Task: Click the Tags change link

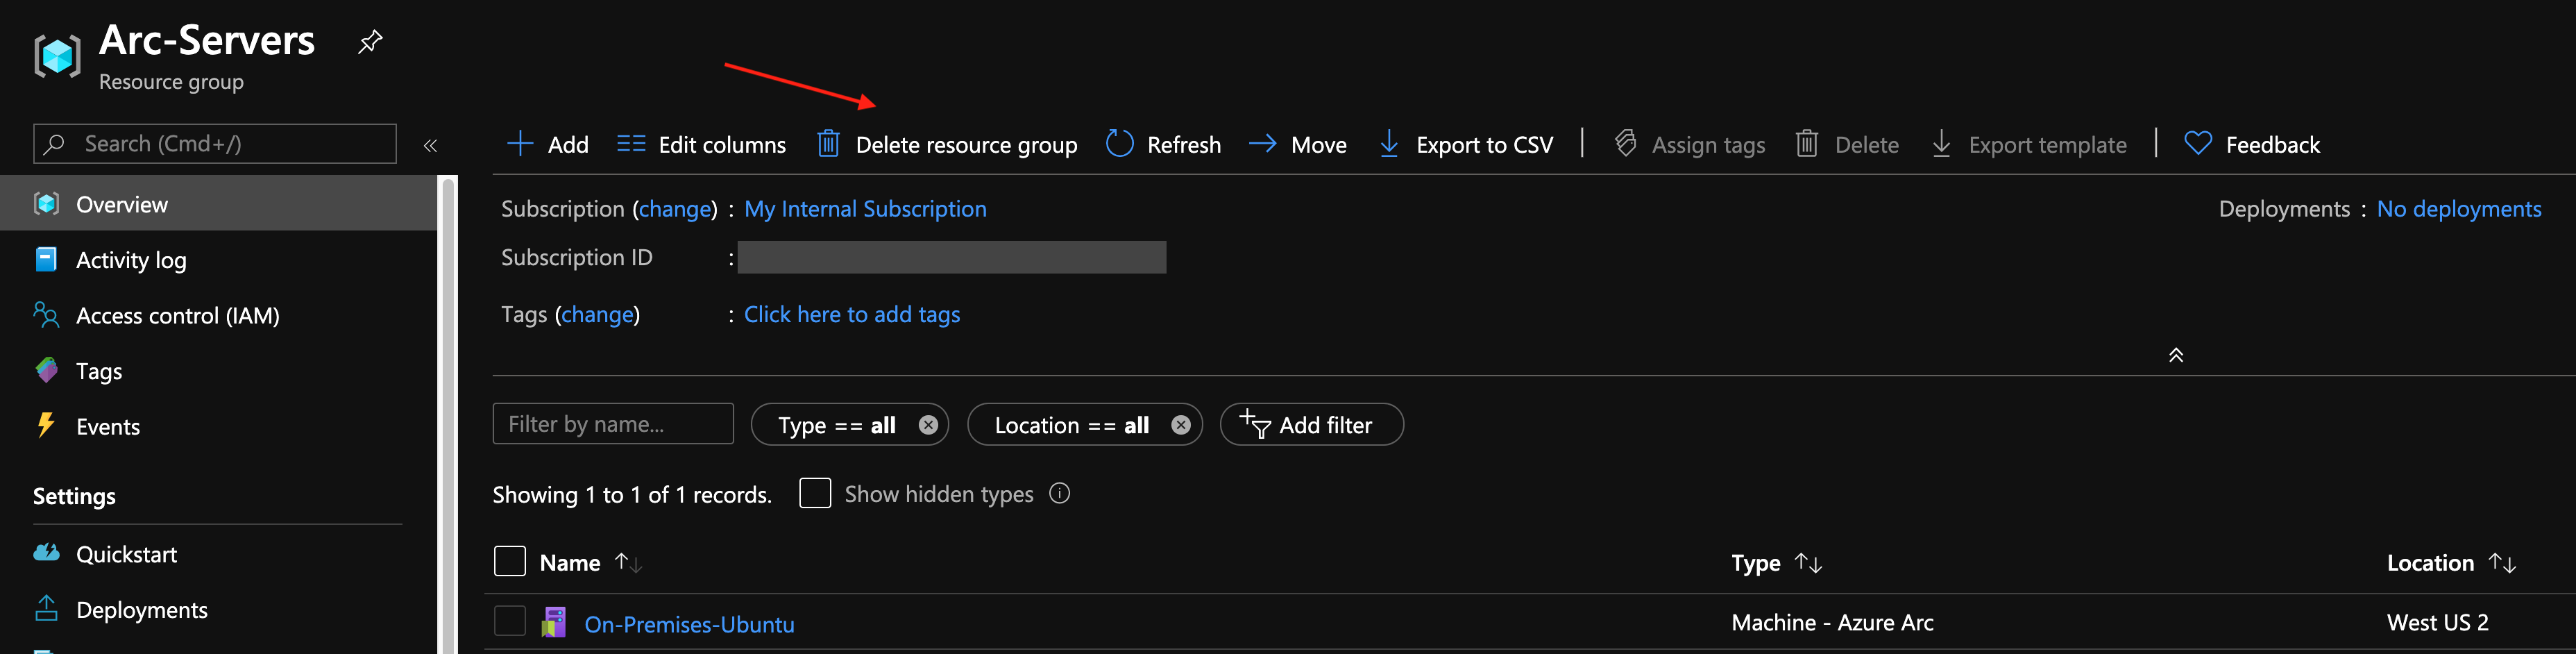Action: click(598, 314)
